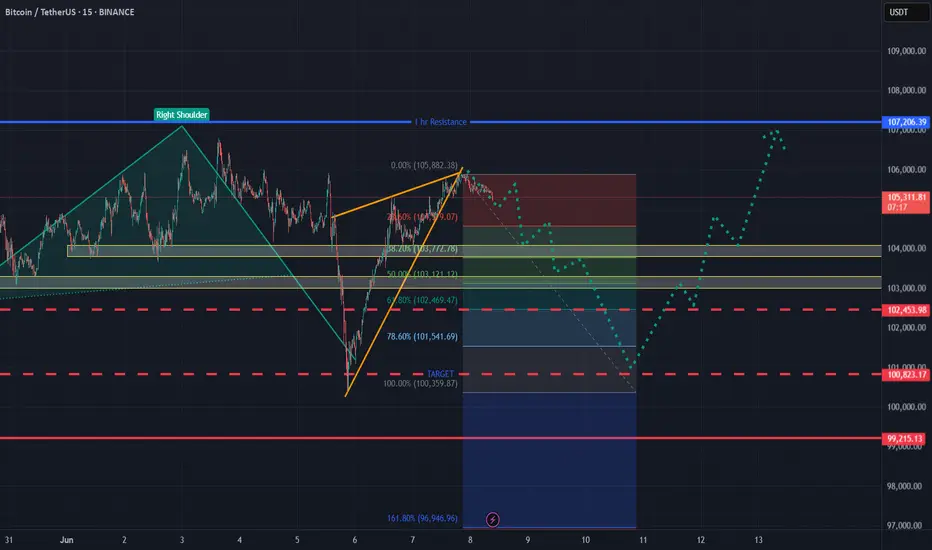Click the 97,000.00 price axis tick

pos(906,526)
